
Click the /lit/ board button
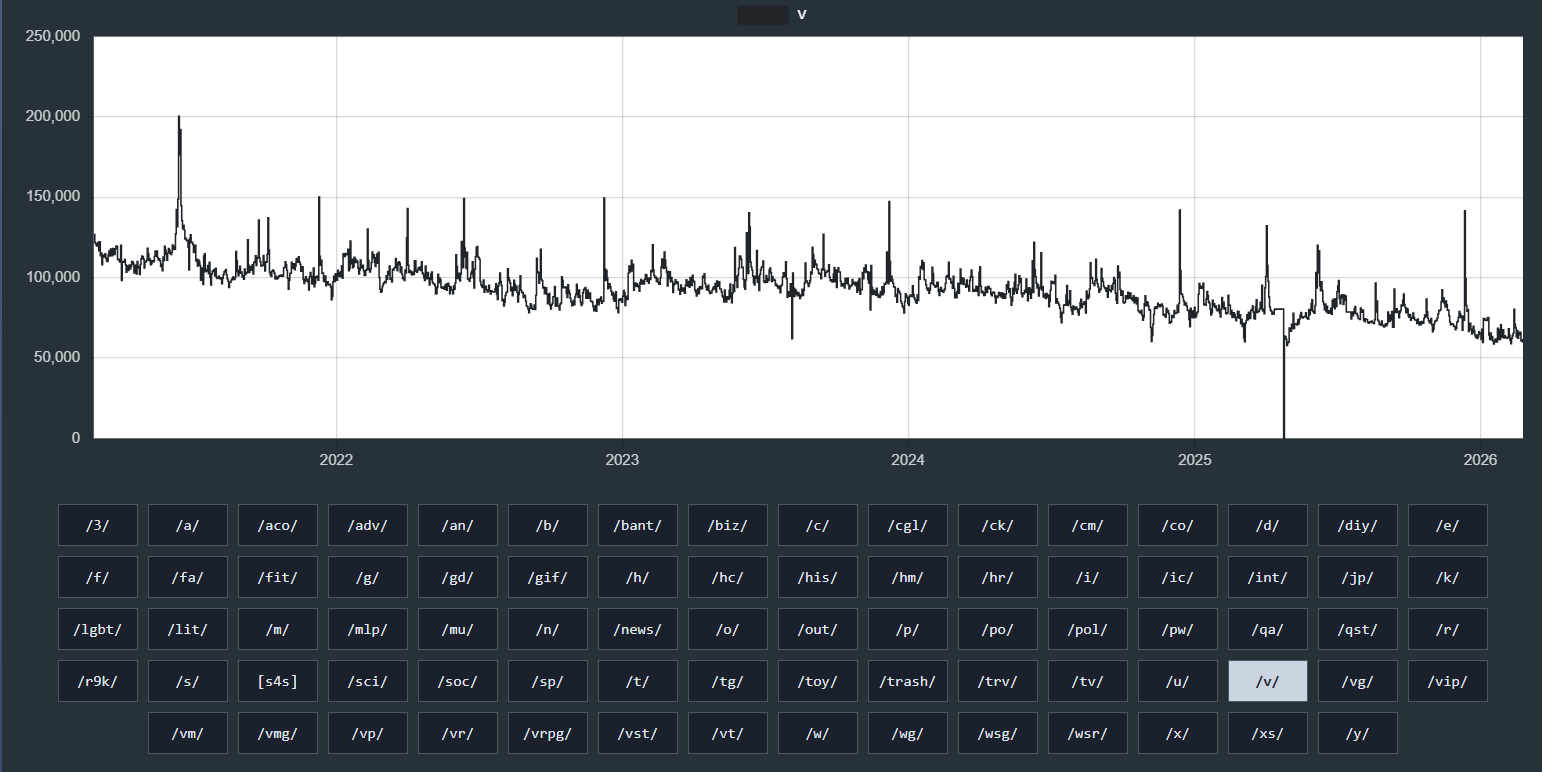point(188,629)
